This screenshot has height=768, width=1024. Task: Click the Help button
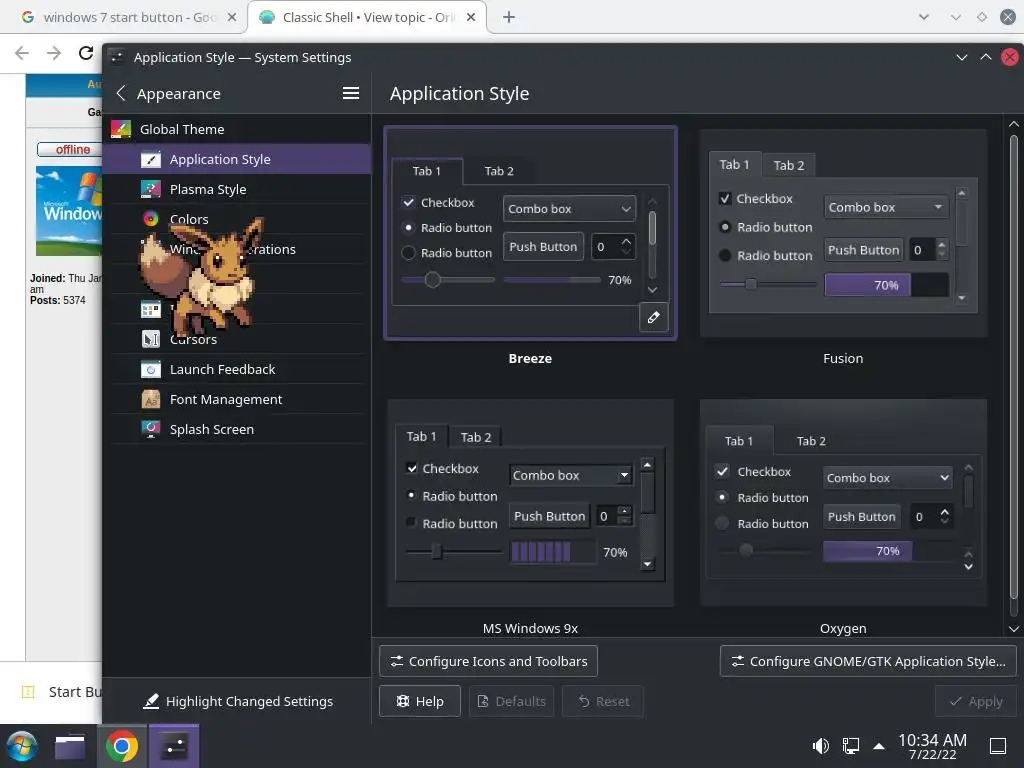click(420, 701)
